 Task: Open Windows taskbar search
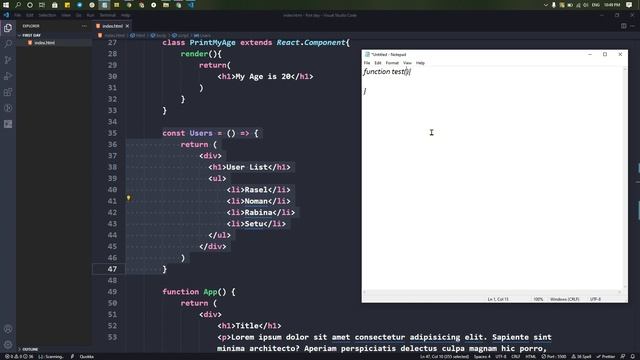tap(18, 5)
